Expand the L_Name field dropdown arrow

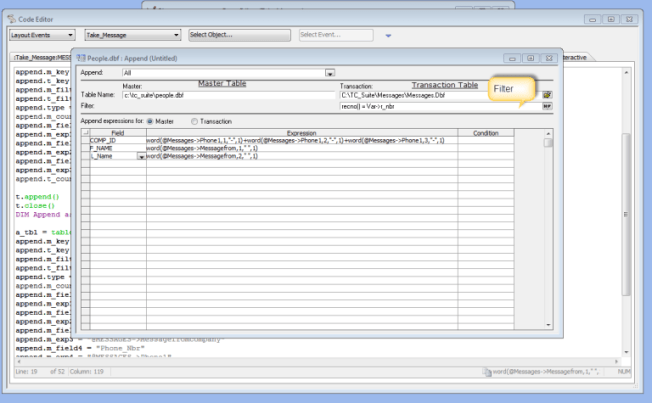(x=141, y=156)
